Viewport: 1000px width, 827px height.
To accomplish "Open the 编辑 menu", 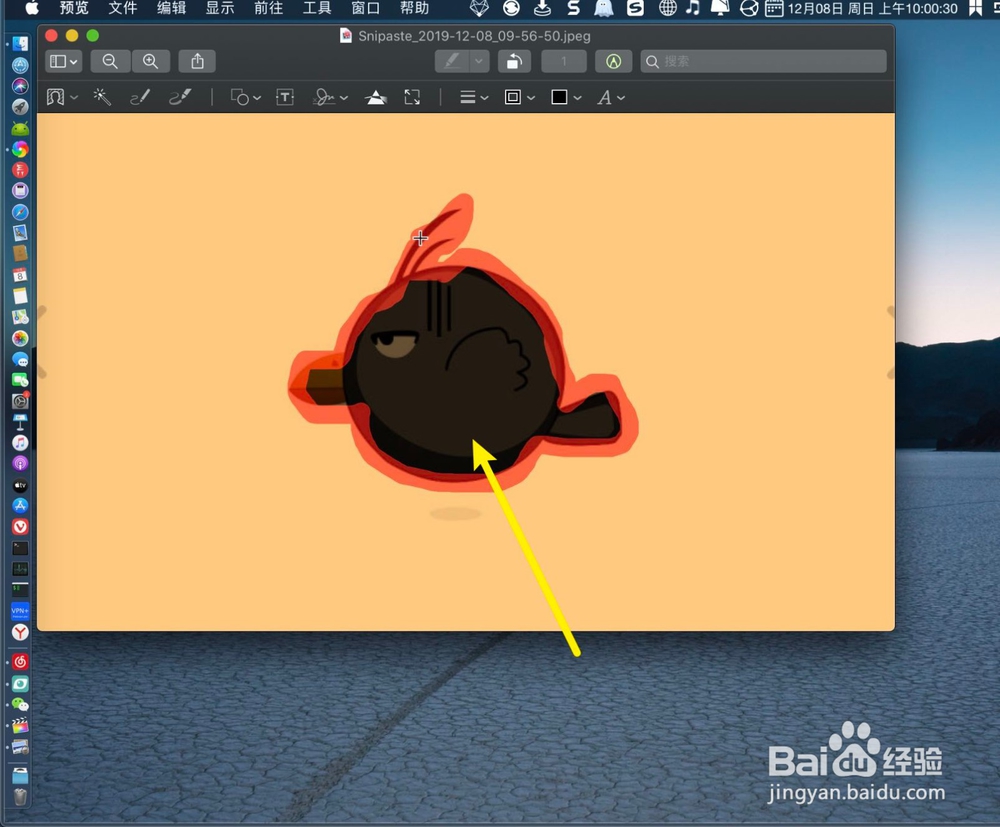I will [x=172, y=8].
